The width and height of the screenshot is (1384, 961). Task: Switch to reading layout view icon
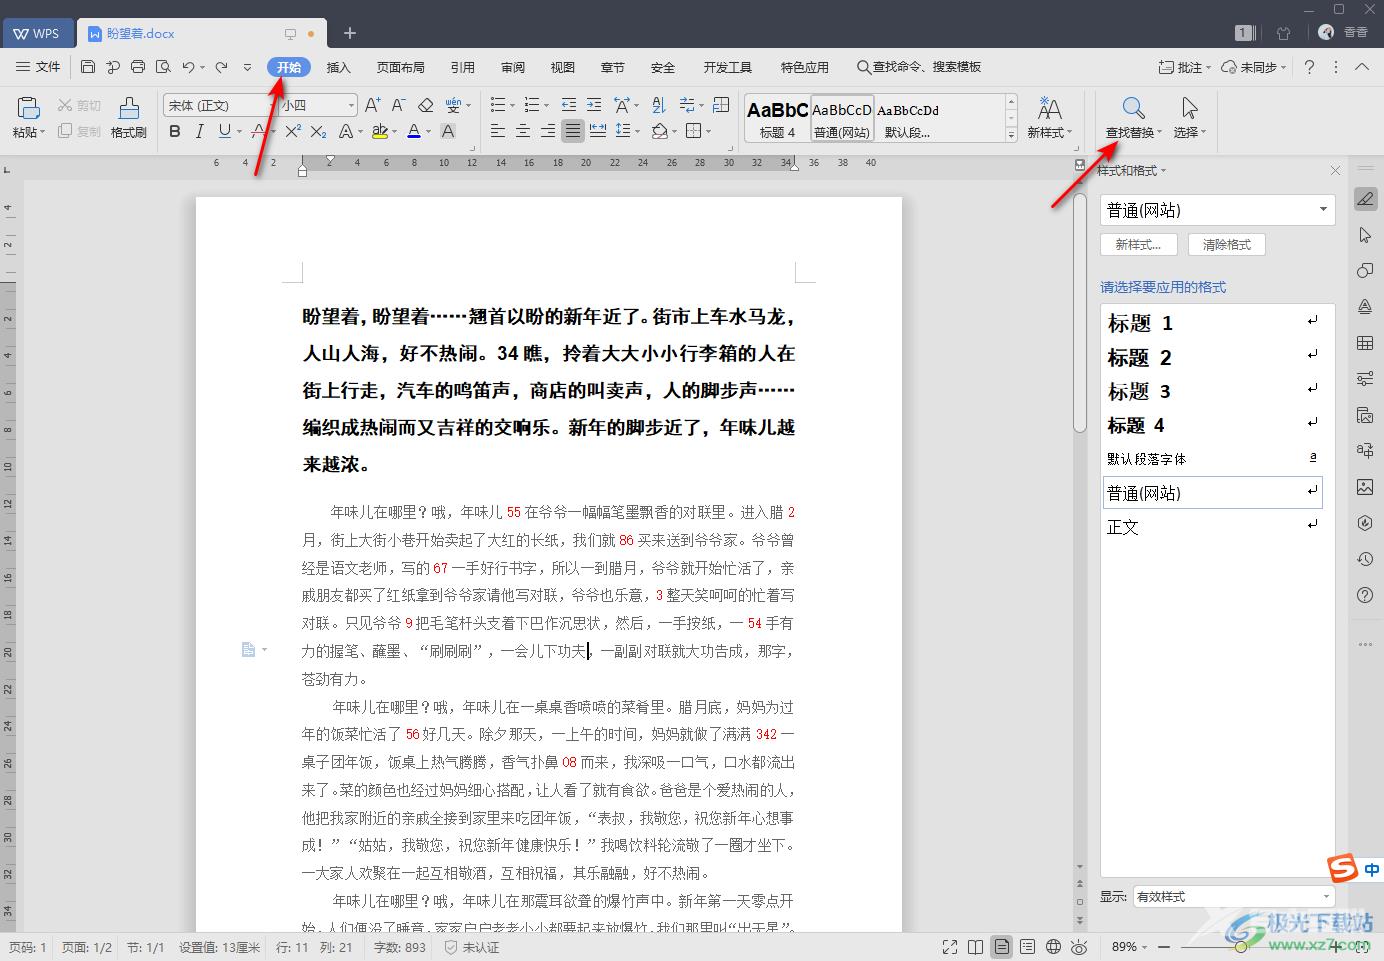click(975, 947)
